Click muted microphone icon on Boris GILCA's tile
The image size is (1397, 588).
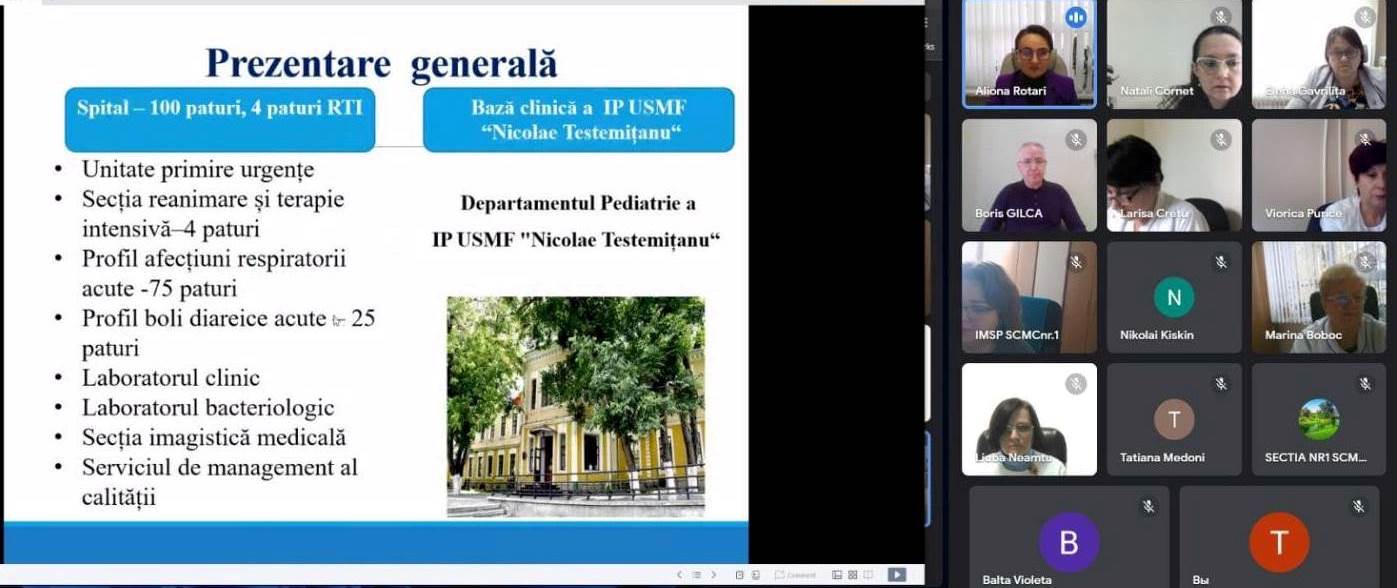[1076, 140]
